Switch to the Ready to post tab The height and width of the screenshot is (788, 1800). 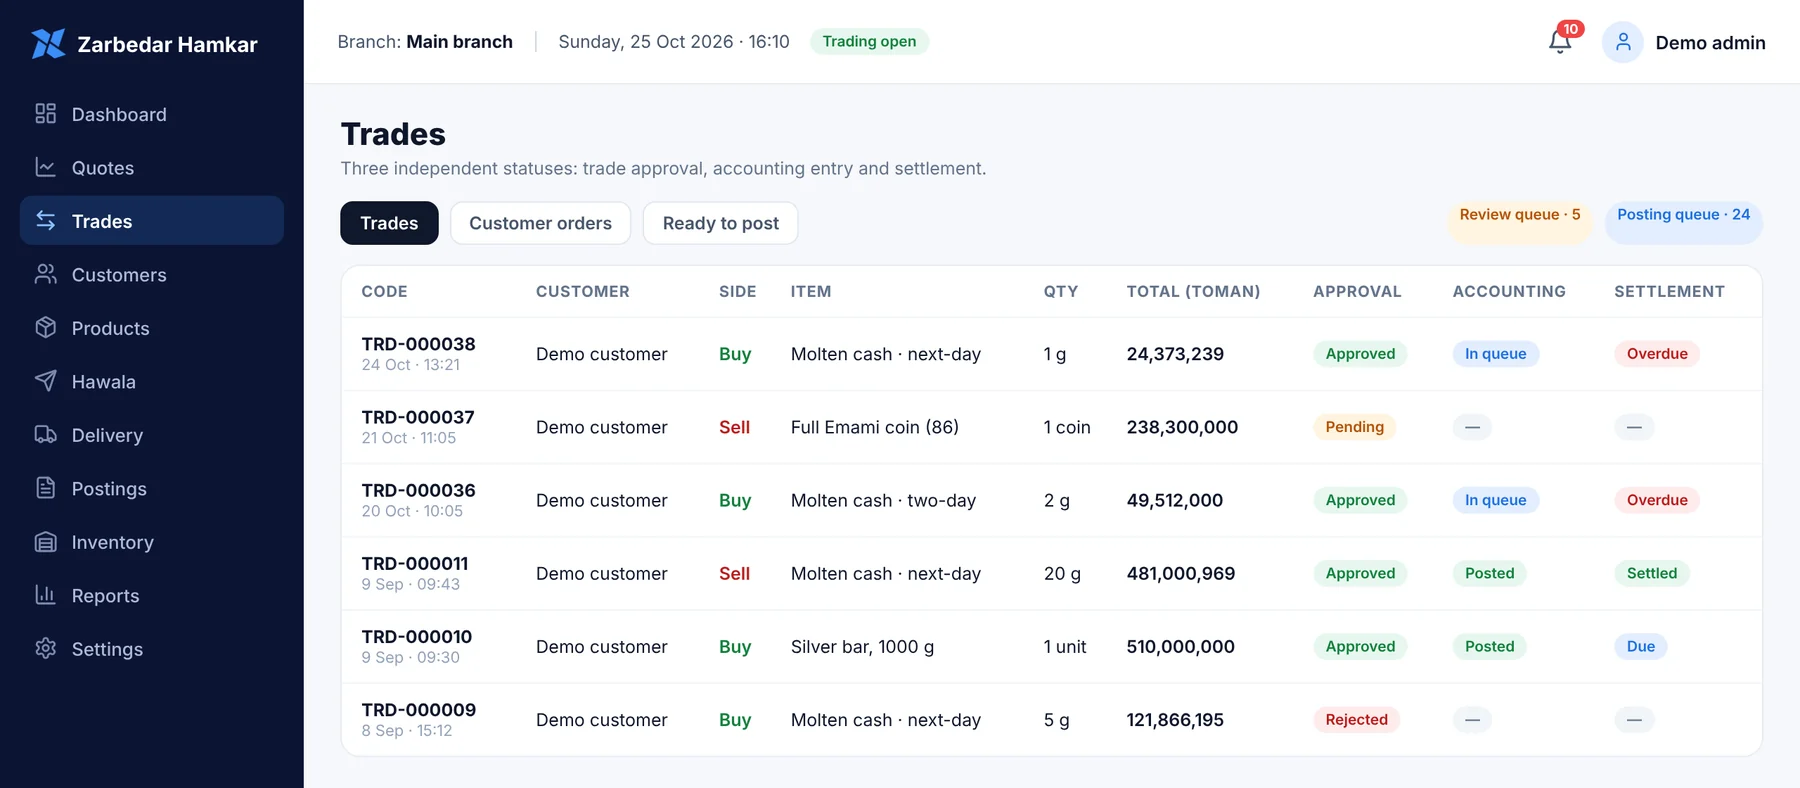720,223
